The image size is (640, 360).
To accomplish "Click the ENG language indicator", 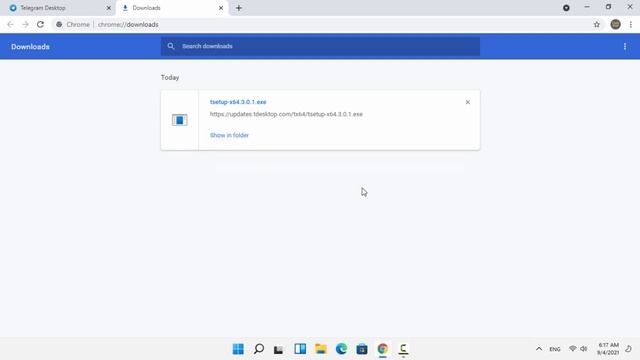I will [555, 349].
